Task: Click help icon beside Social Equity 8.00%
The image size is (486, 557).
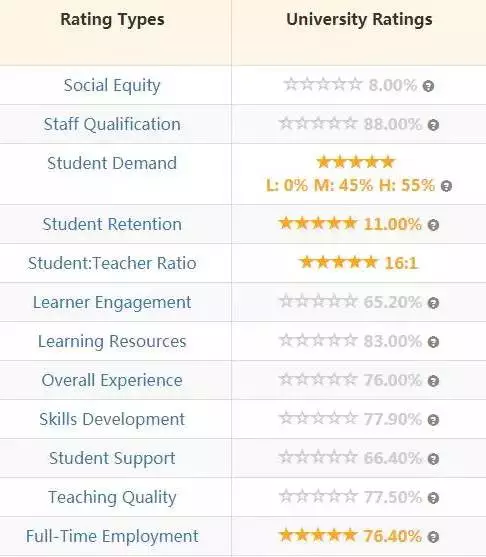Action: pos(428,86)
